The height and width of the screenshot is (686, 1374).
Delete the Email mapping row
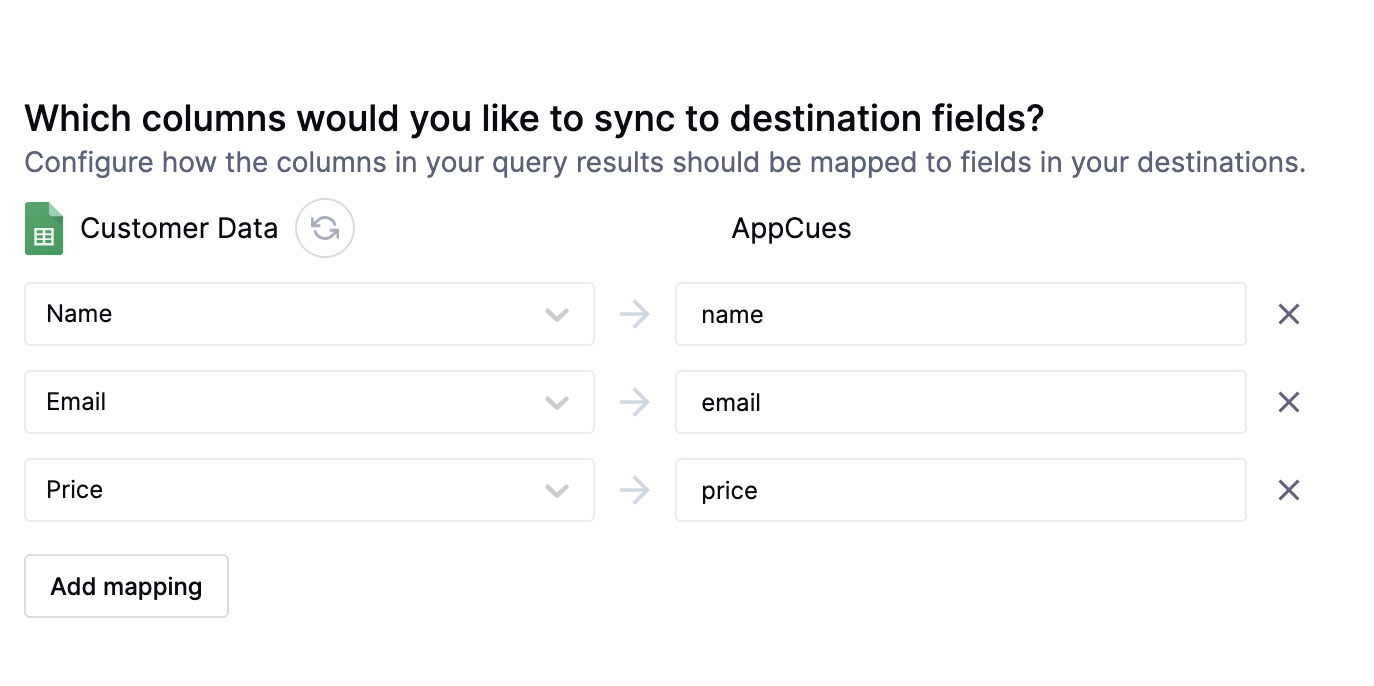tap(1289, 403)
